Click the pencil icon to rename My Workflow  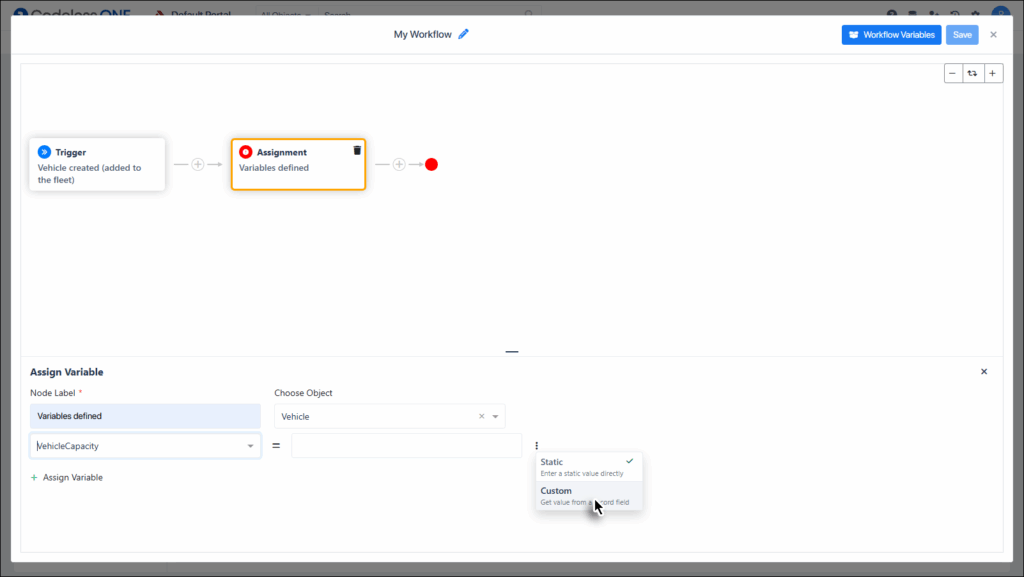(463, 34)
